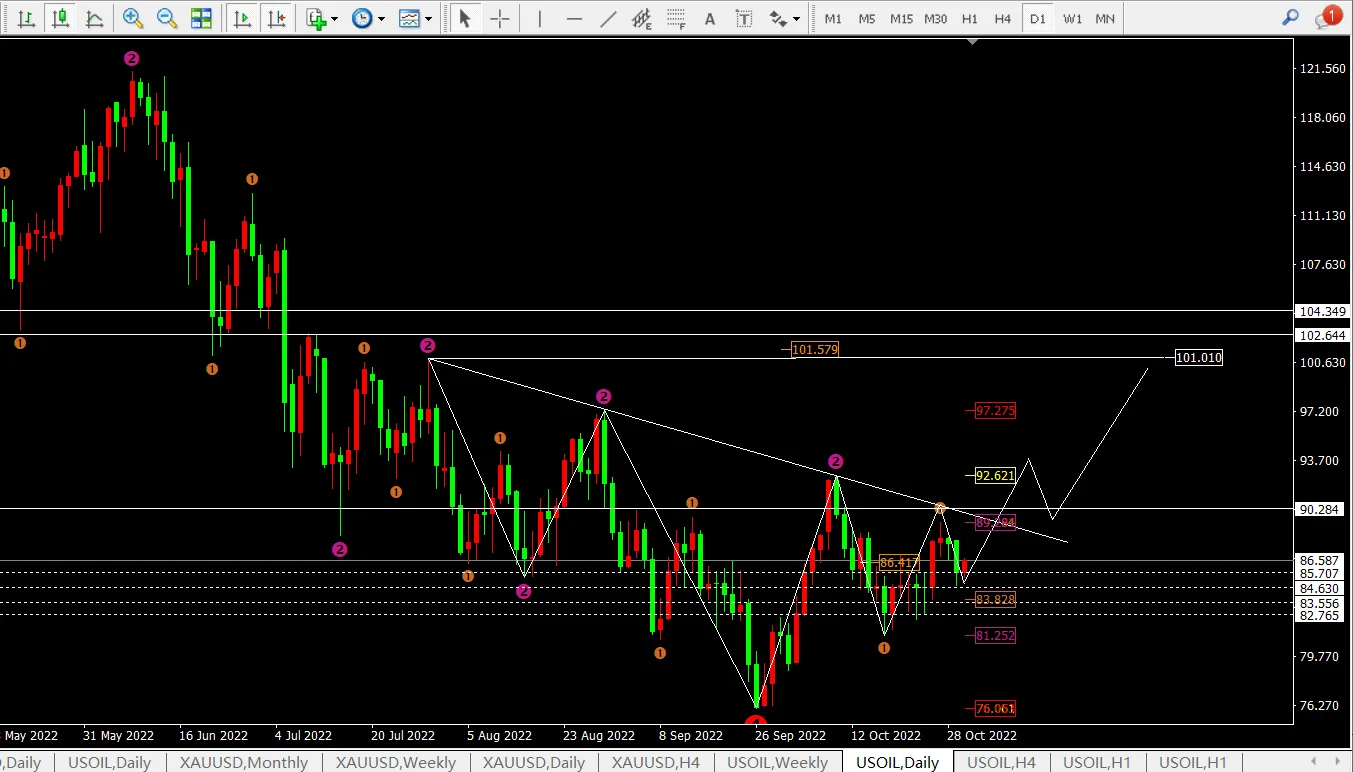The image size is (1353, 772).
Task: Toggle chart auto scroll
Action: coord(241,18)
